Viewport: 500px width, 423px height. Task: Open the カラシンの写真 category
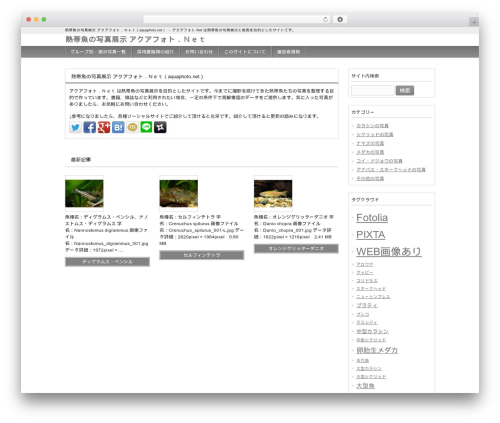(x=372, y=126)
